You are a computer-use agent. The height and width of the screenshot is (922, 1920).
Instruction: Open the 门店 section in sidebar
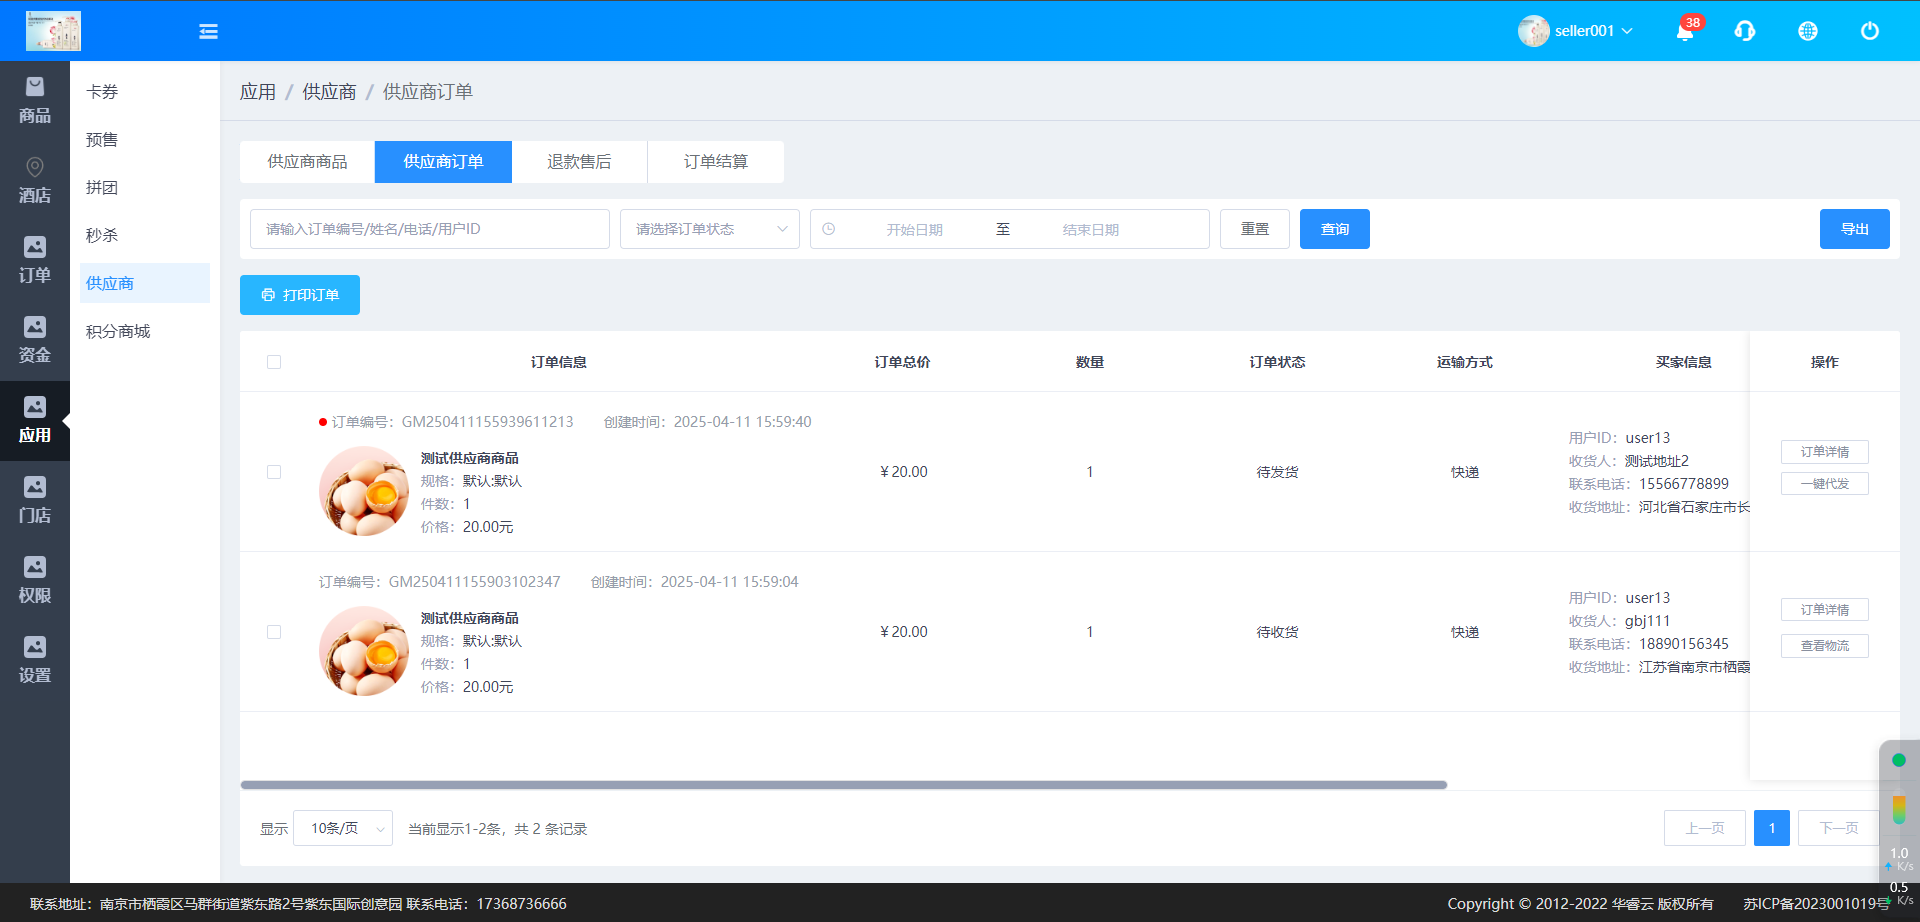click(x=35, y=501)
